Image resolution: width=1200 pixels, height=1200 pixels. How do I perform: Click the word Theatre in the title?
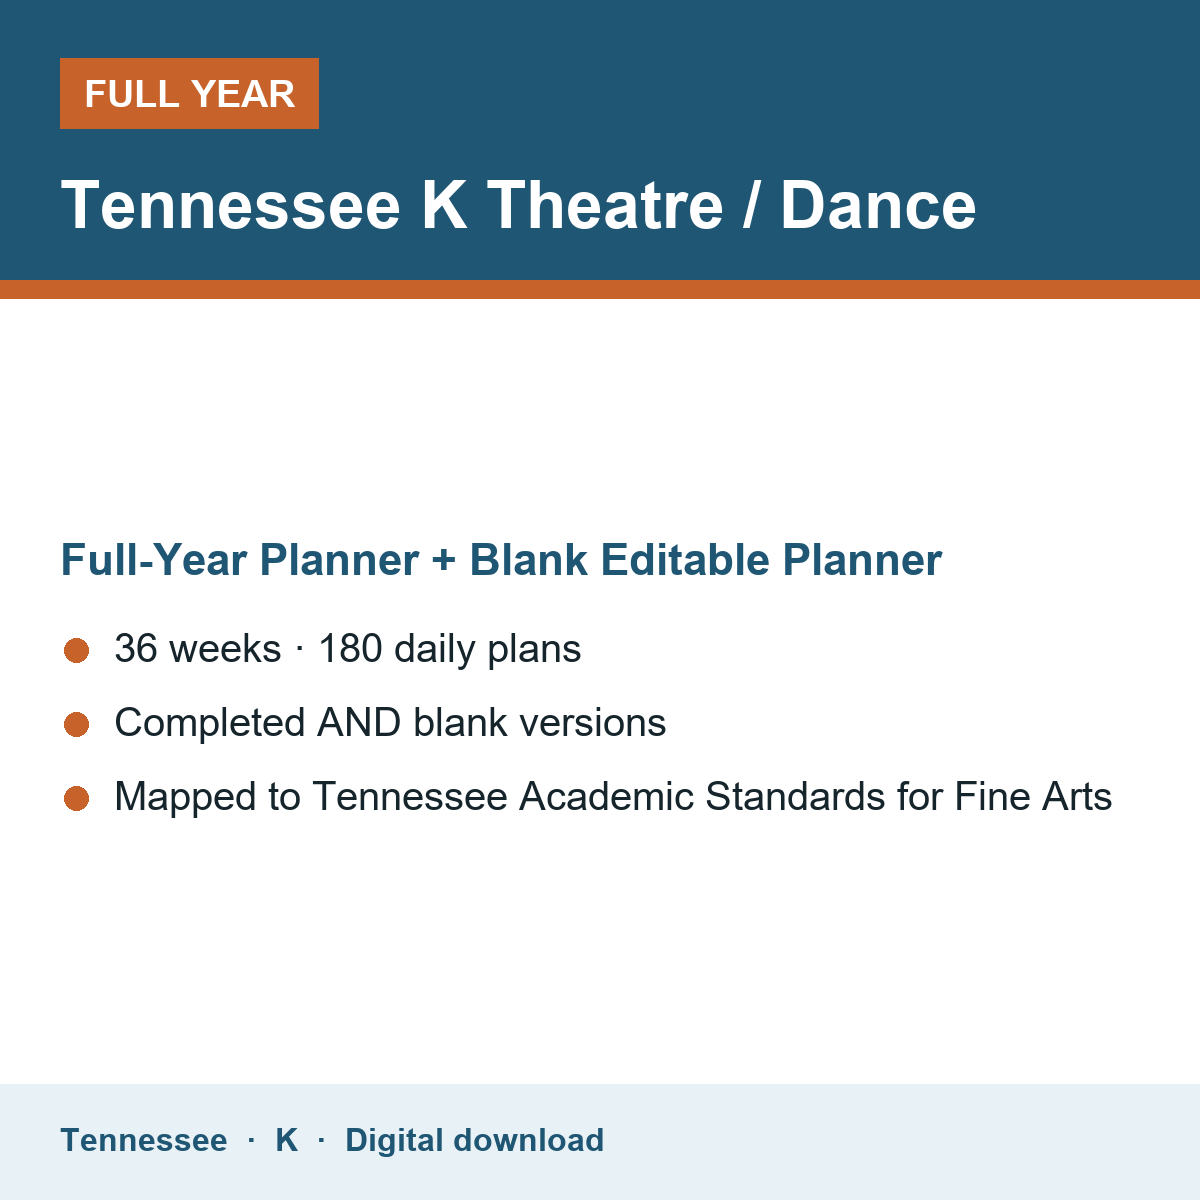tap(605, 206)
